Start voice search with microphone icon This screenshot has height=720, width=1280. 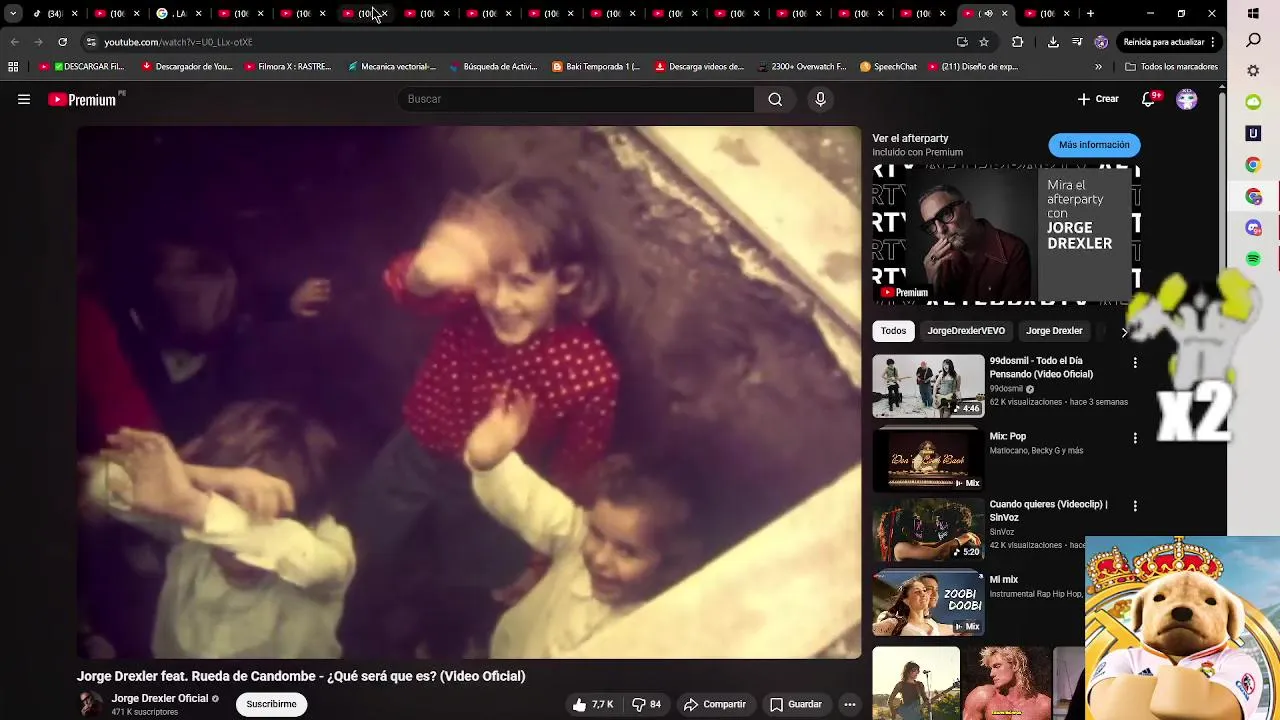click(x=820, y=99)
